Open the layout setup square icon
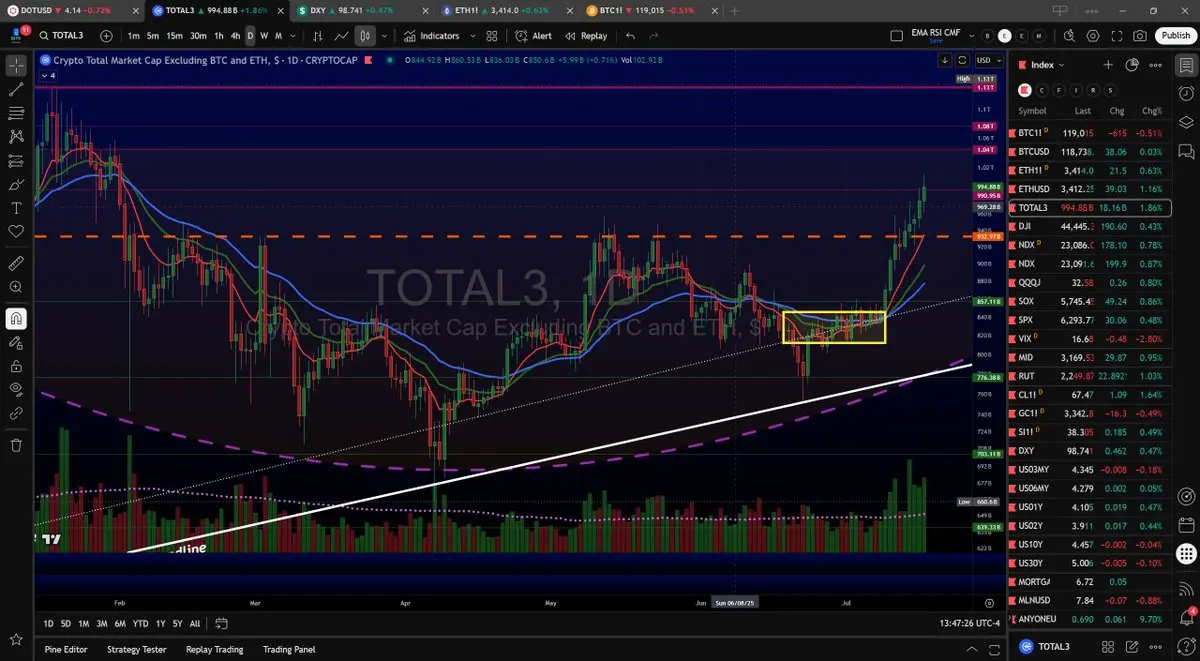Image resolution: width=1200 pixels, height=661 pixels. [x=896, y=36]
